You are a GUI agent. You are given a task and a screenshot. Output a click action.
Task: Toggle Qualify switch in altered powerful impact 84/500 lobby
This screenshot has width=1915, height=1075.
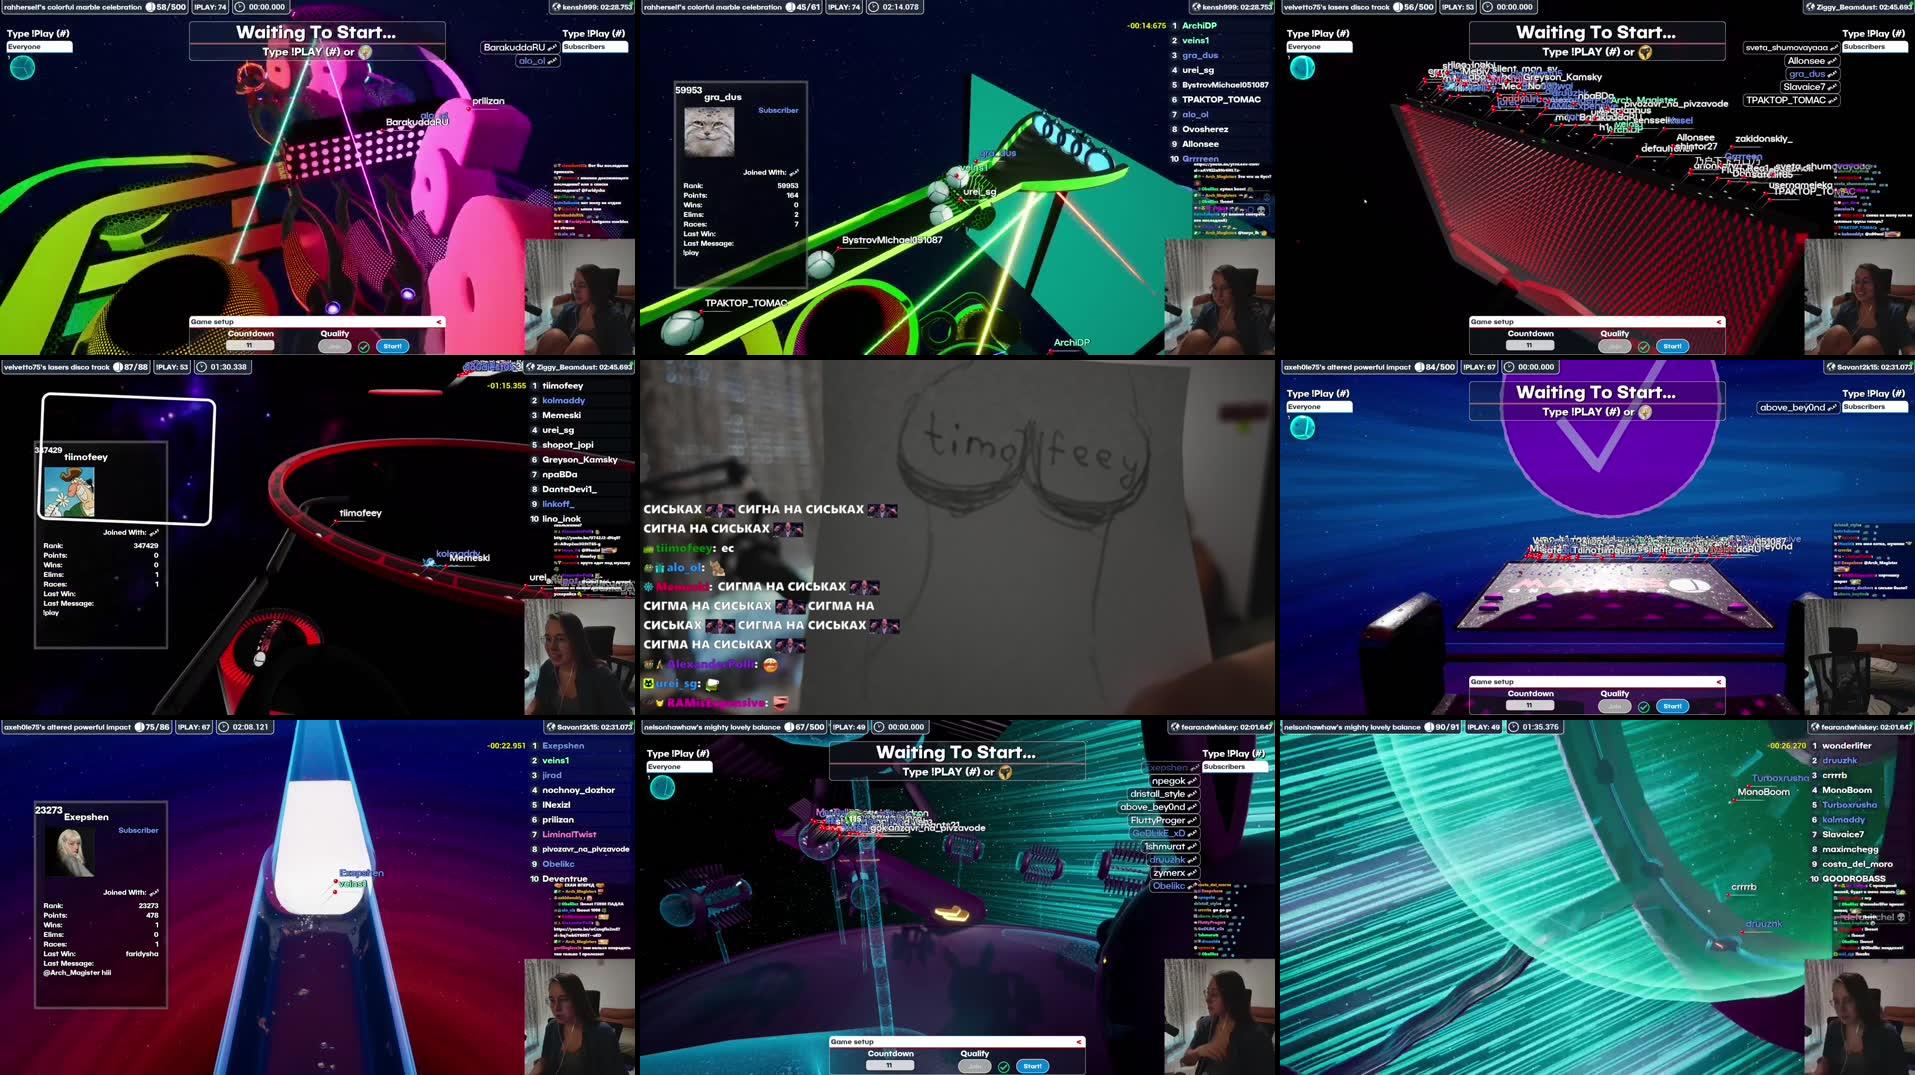coord(1614,706)
